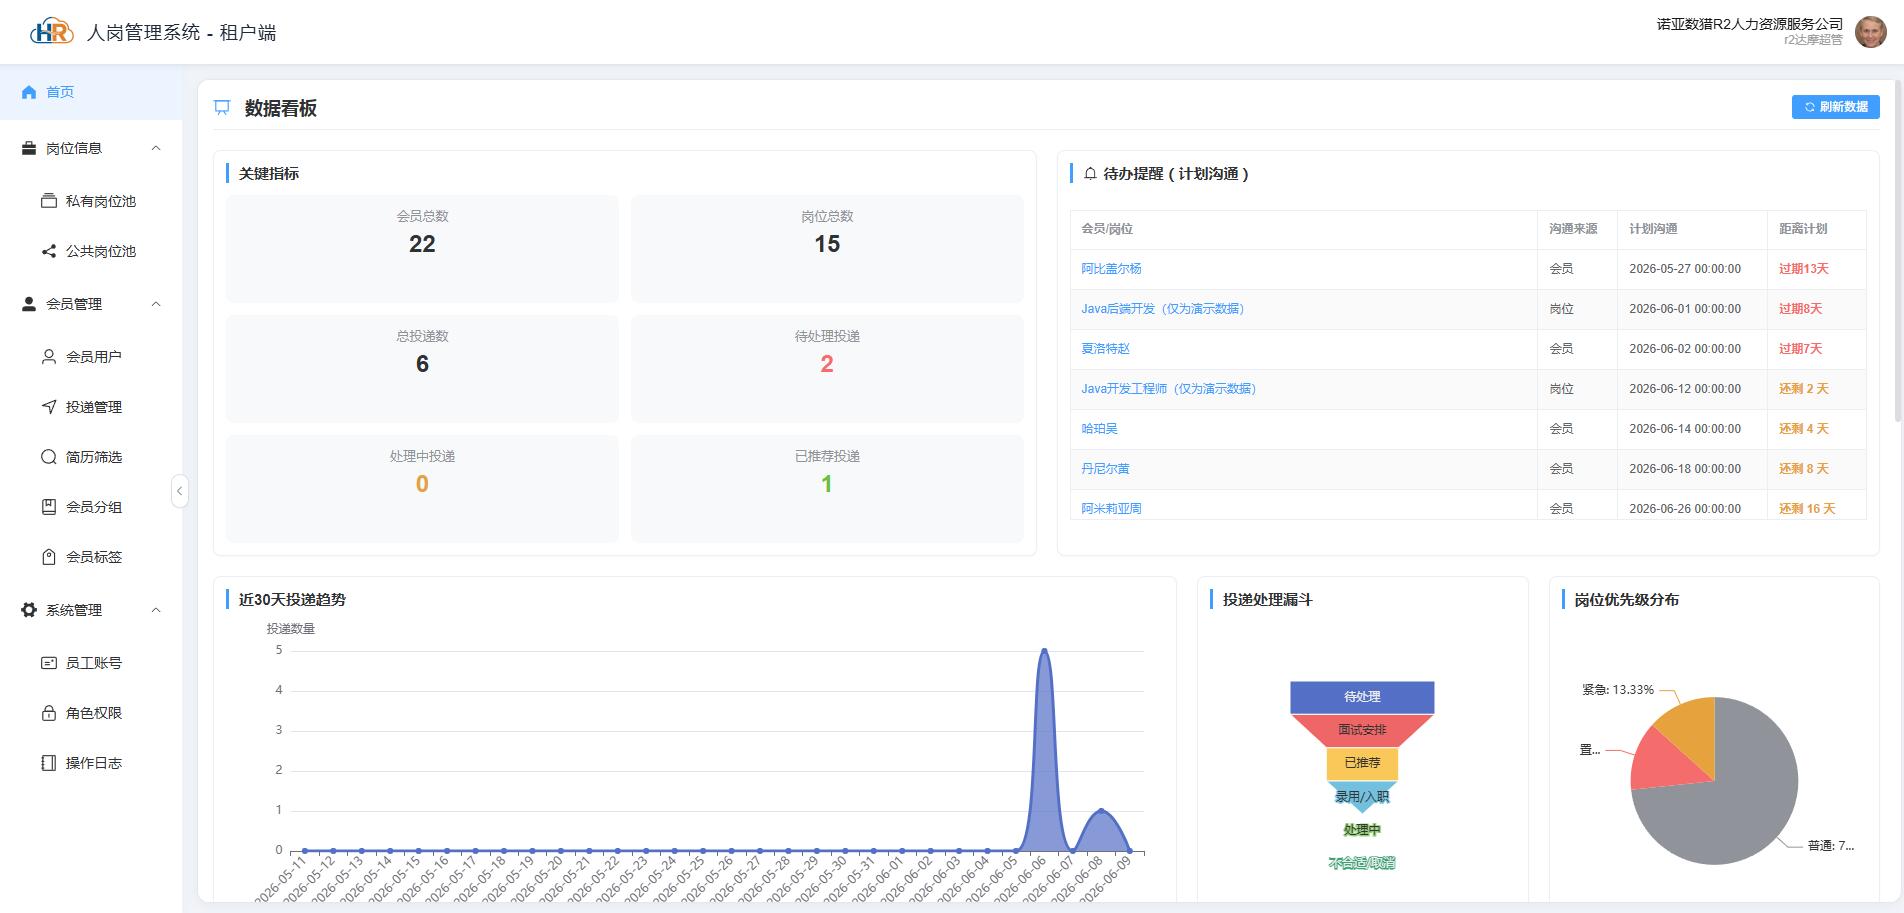Screen dimensions: 1904x913
Task: Click the lock icon beside 角色权限
Action: (48, 713)
